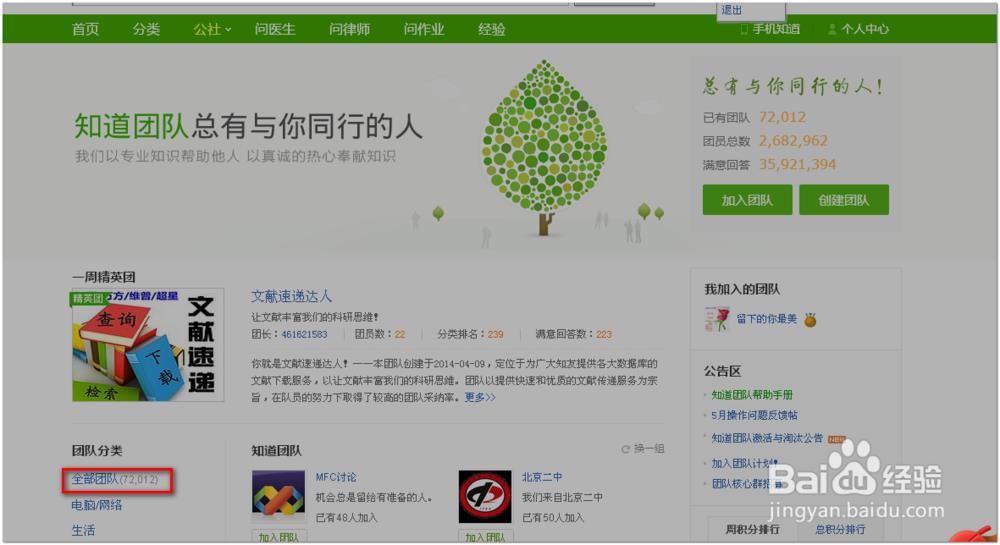Open the 首页 nav item
Image resolution: width=1000 pixels, height=545 pixels.
tap(85, 29)
